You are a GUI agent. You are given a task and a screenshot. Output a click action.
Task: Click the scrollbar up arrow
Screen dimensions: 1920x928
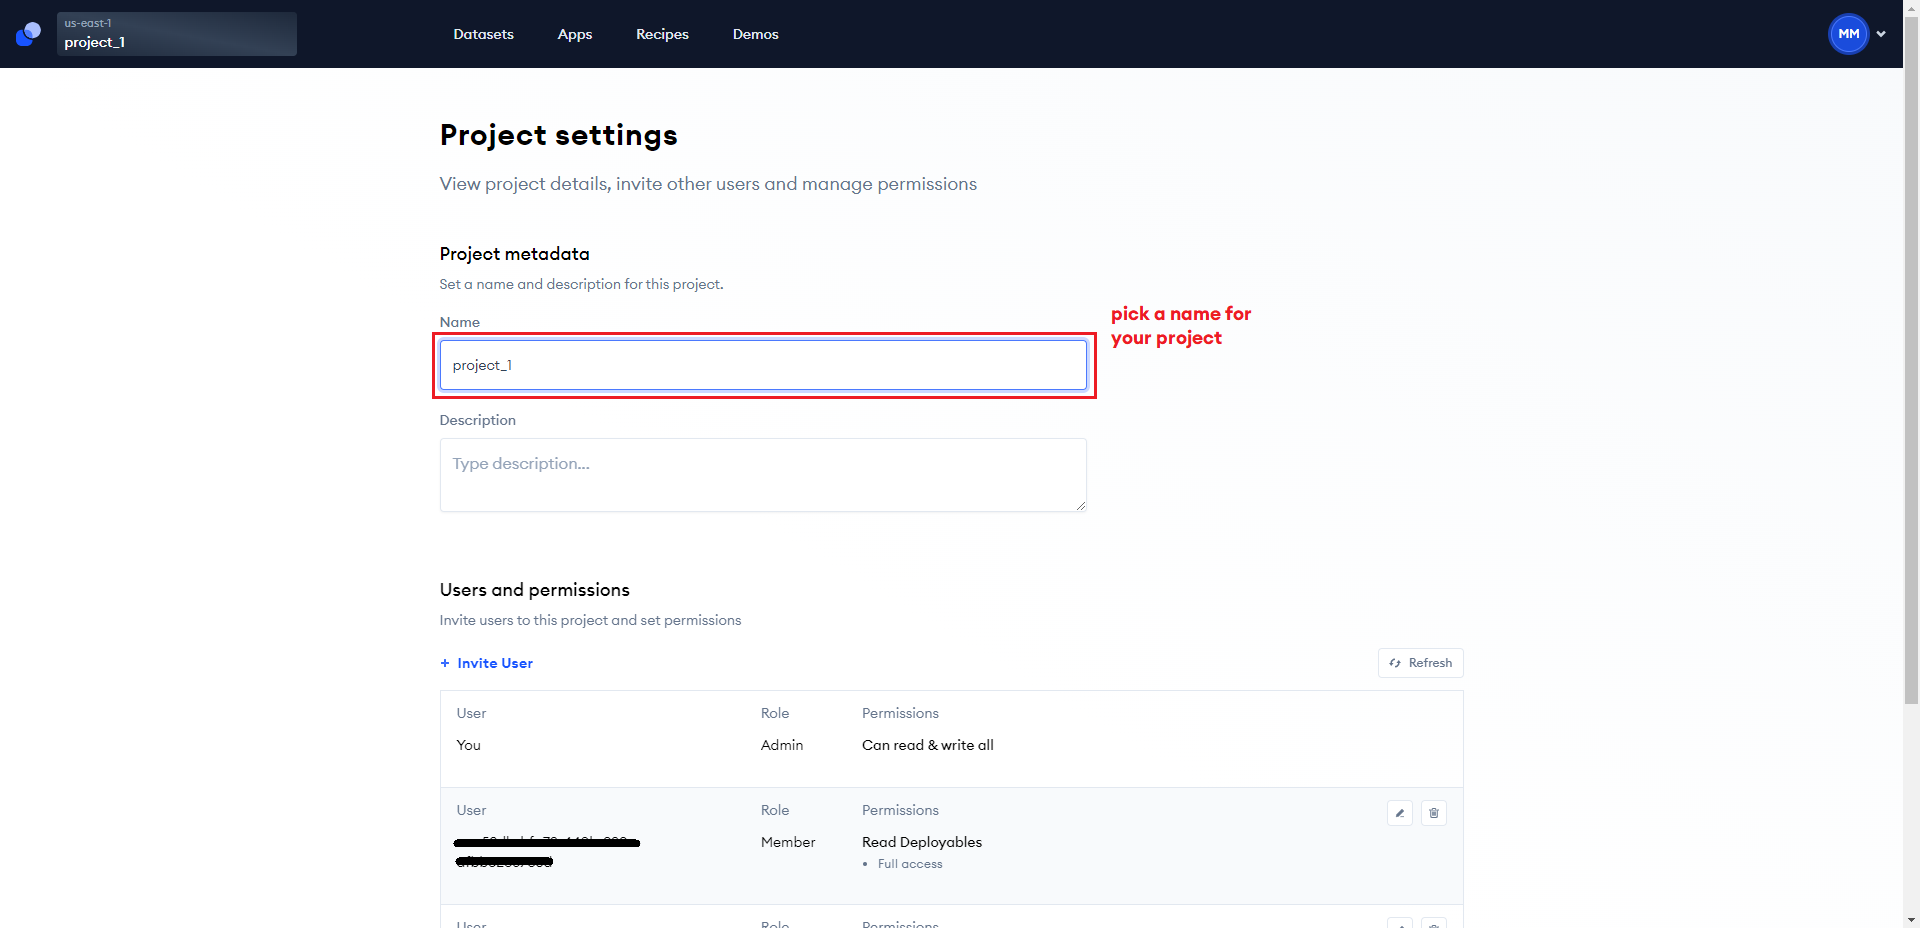pos(1911,7)
